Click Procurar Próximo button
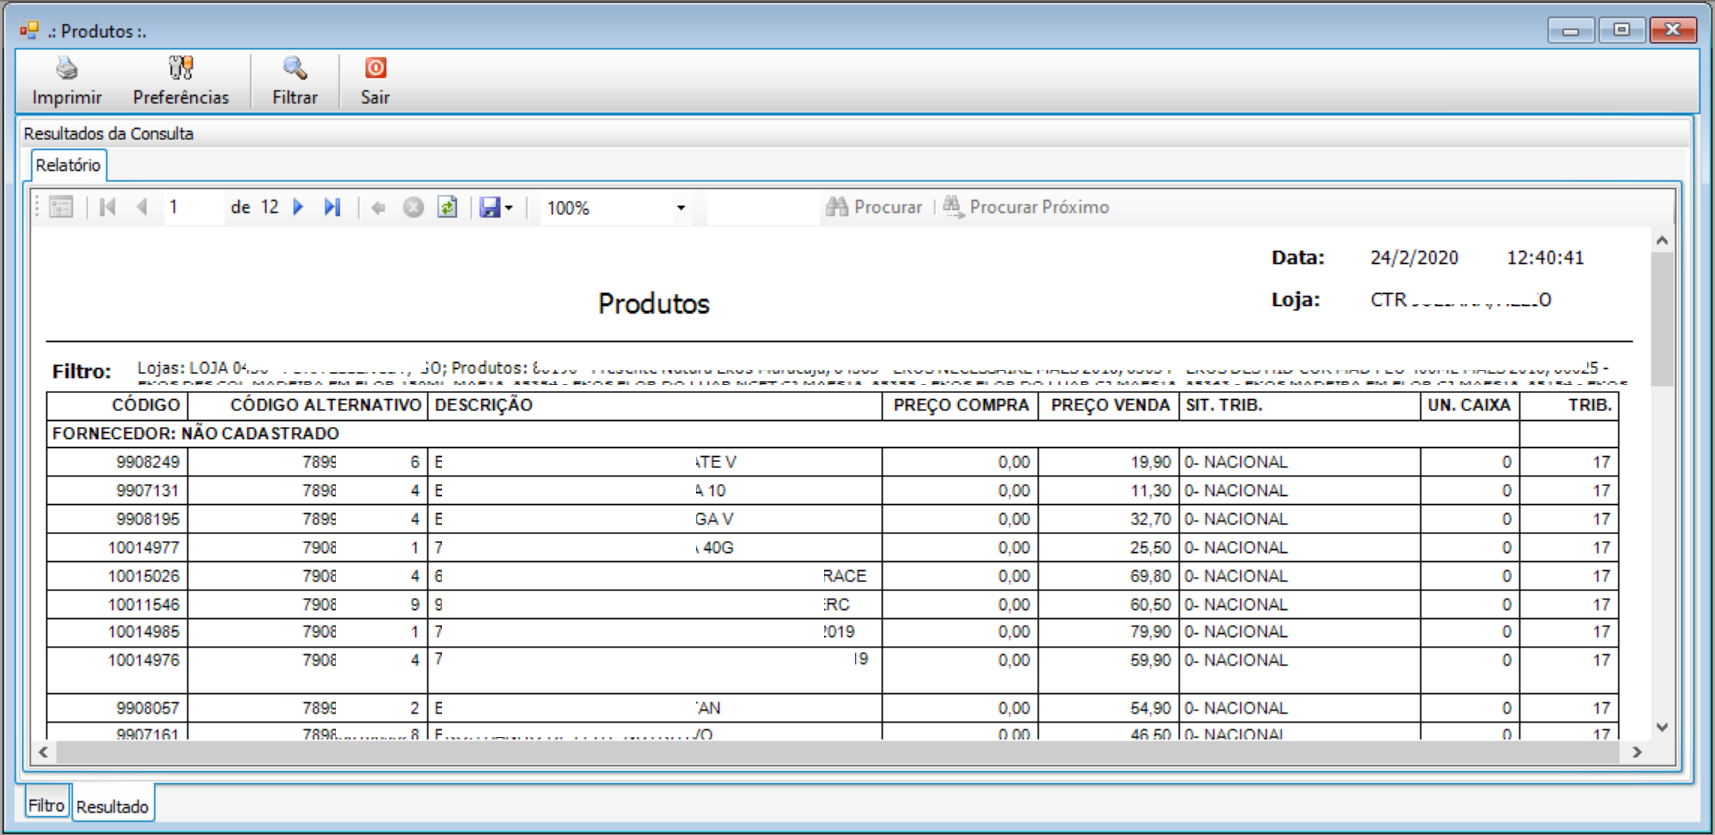 (x=1026, y=207)
